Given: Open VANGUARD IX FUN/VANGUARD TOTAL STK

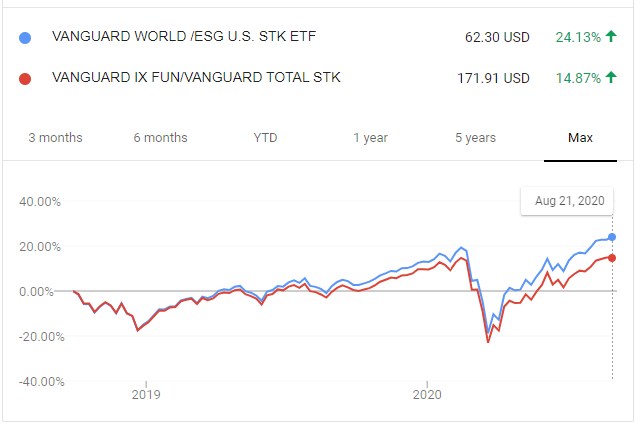Looking at the screenshot, I should click(x=196, y=78).
